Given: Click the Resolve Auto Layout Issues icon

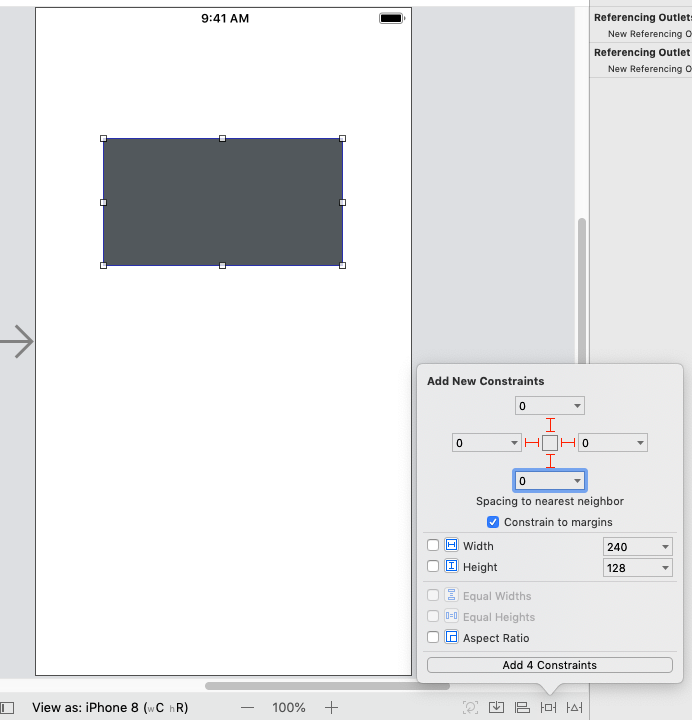Looking at the screenshot, I should click(574, 707).
